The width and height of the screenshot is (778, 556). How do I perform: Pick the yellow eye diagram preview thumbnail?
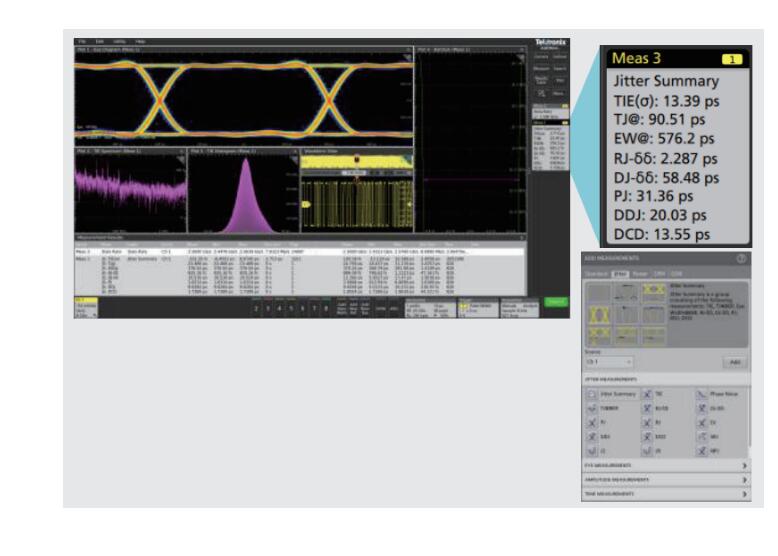tap(599, 314)
